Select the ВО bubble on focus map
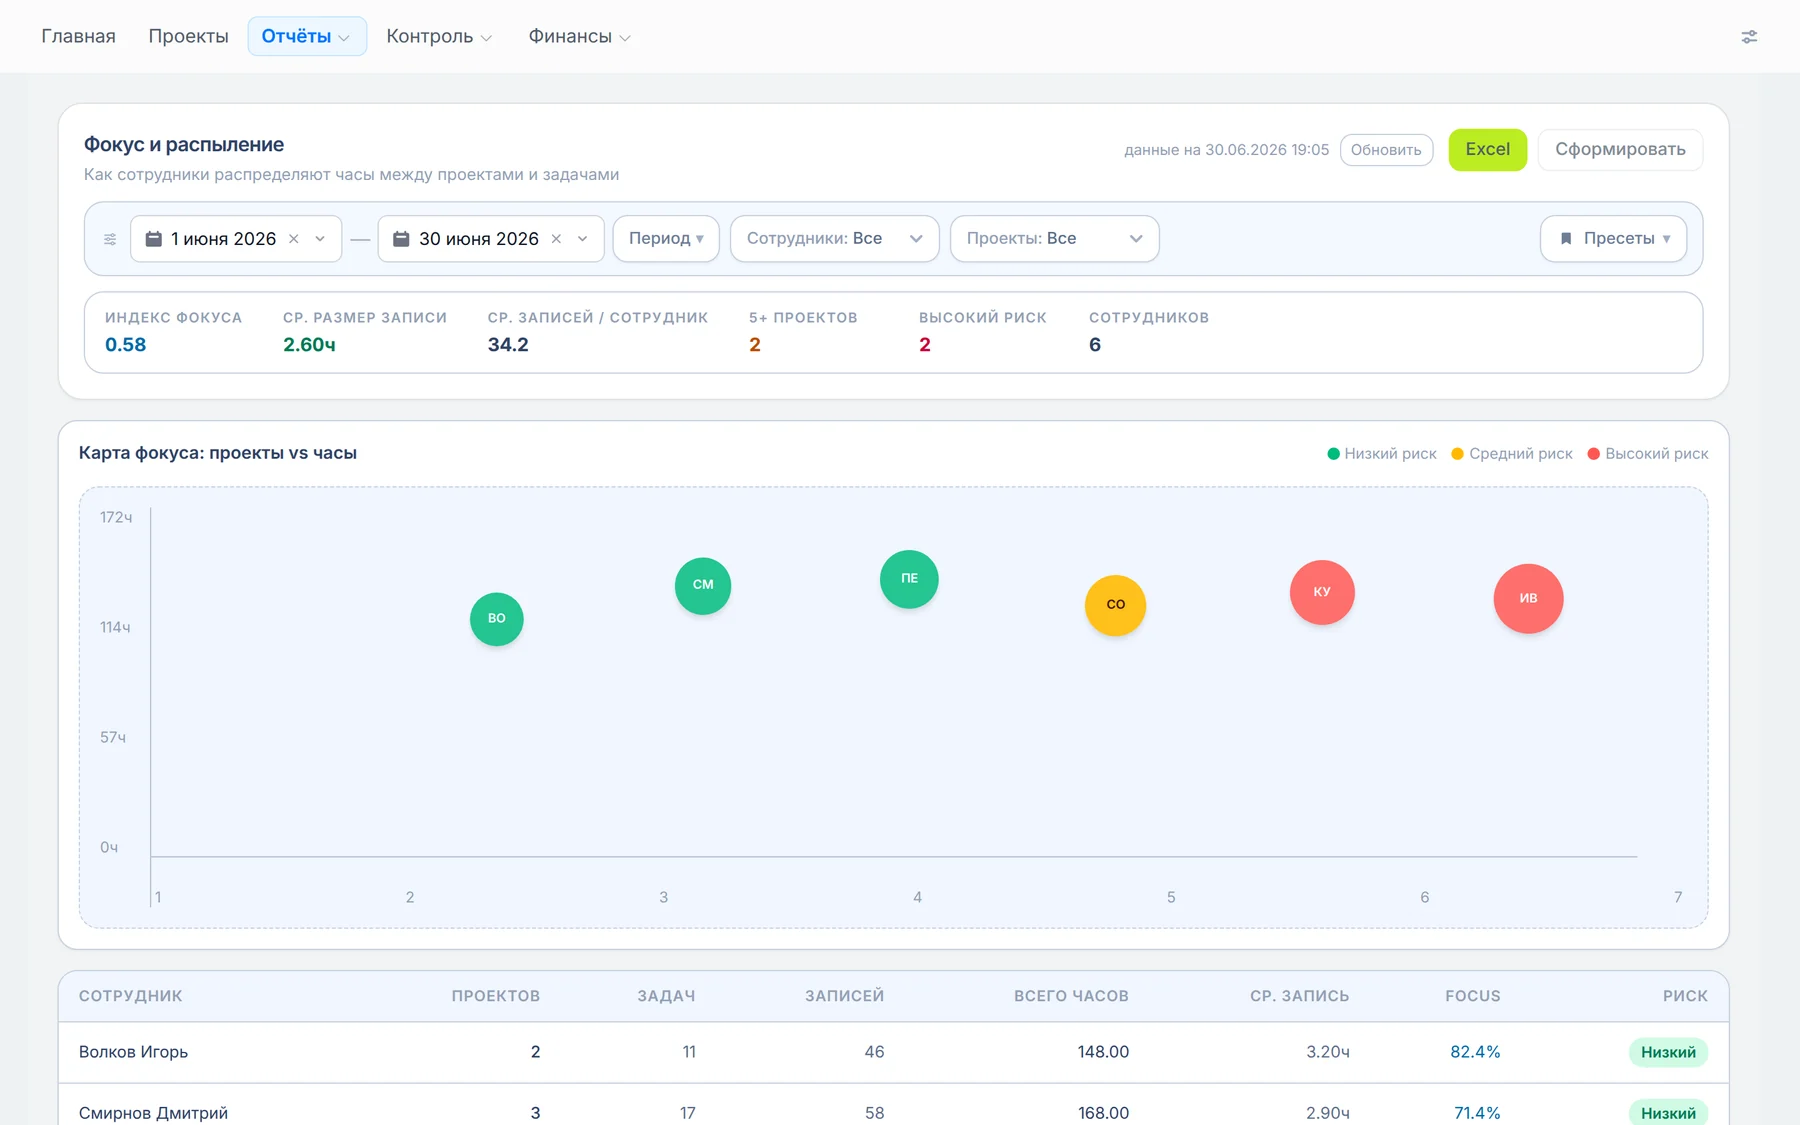 pos(497,619)
